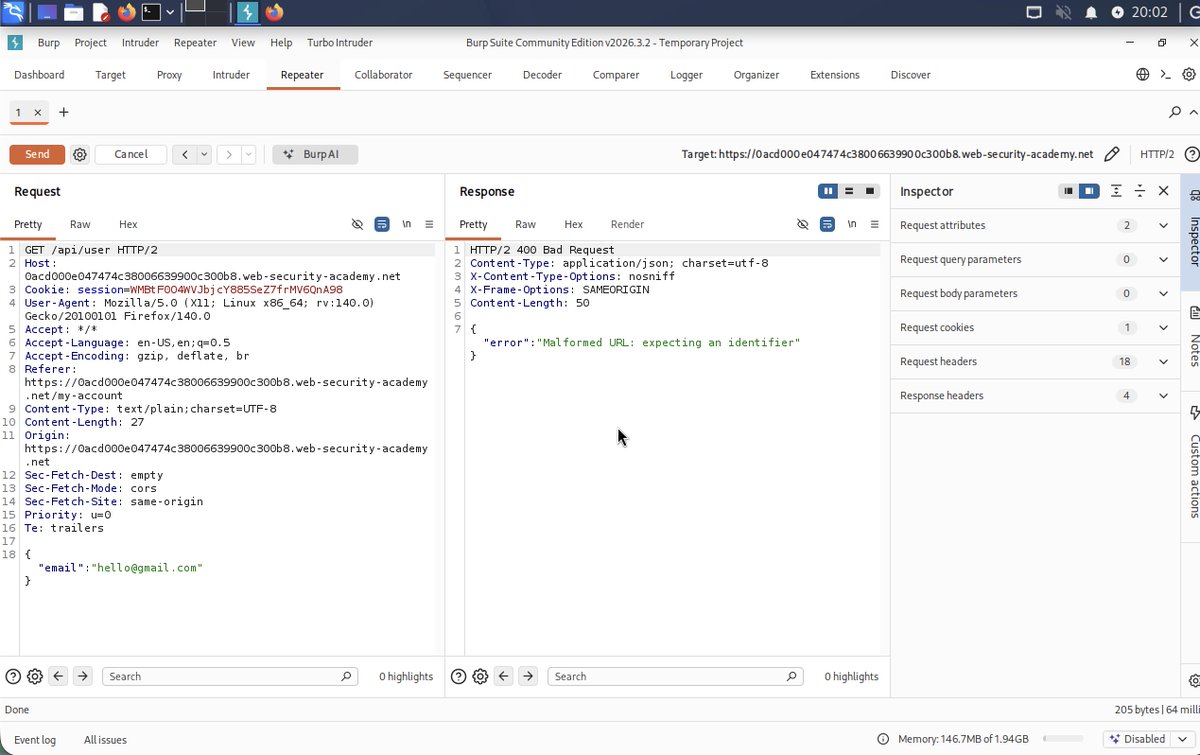The width and height of the screenshot is (1200, 755).
Task: Go to previous Response search match
Action: pyautogui.click(x=504, y=676)
